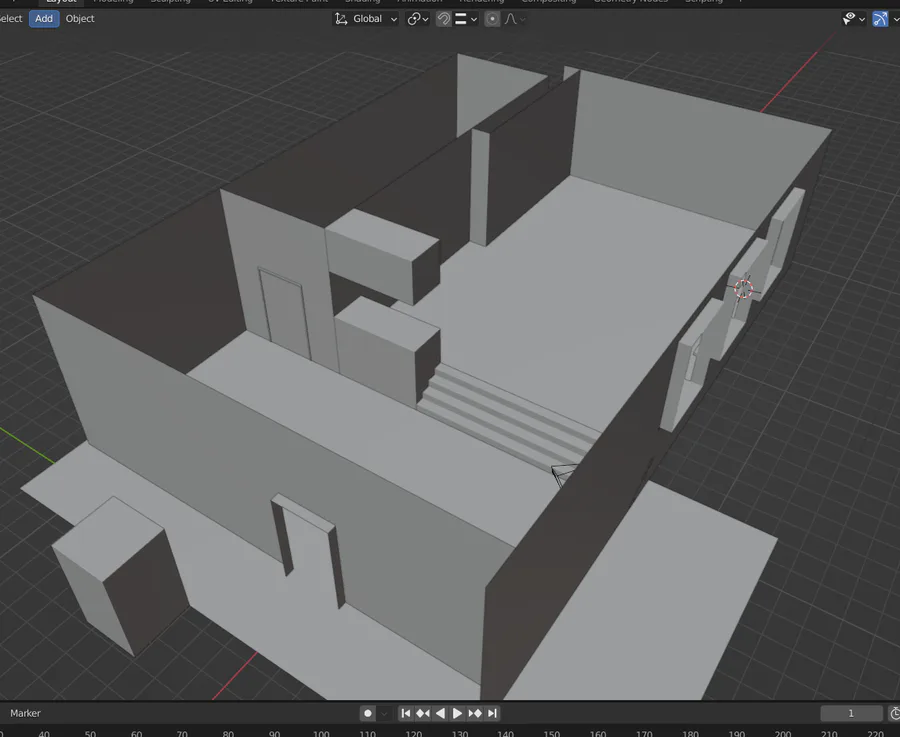The height and width of the screenshot is (737, 900).
Task: Jump to the next keyframe
Action: pos(475,713)
